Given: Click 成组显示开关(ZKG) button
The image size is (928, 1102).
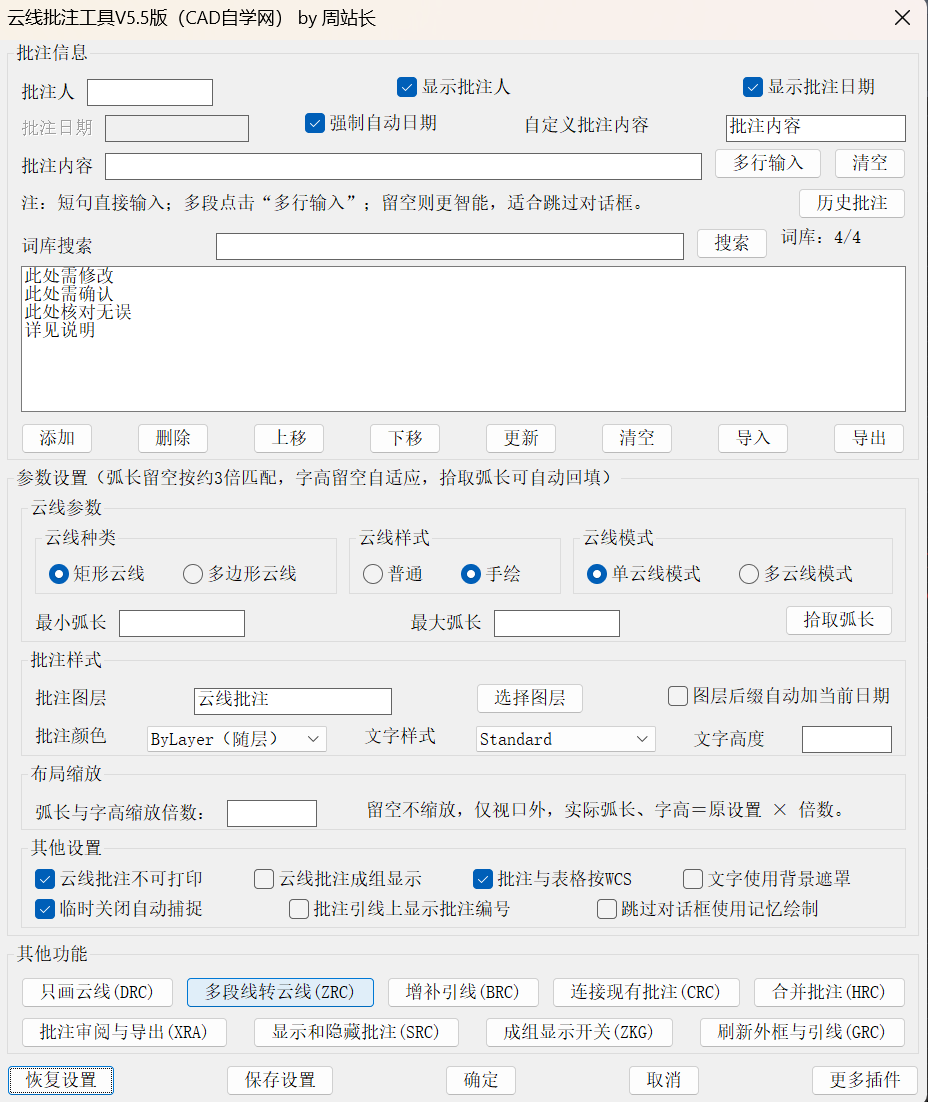Looking at the screenshot, I should pyautogui.click(x=579, y=1032).
